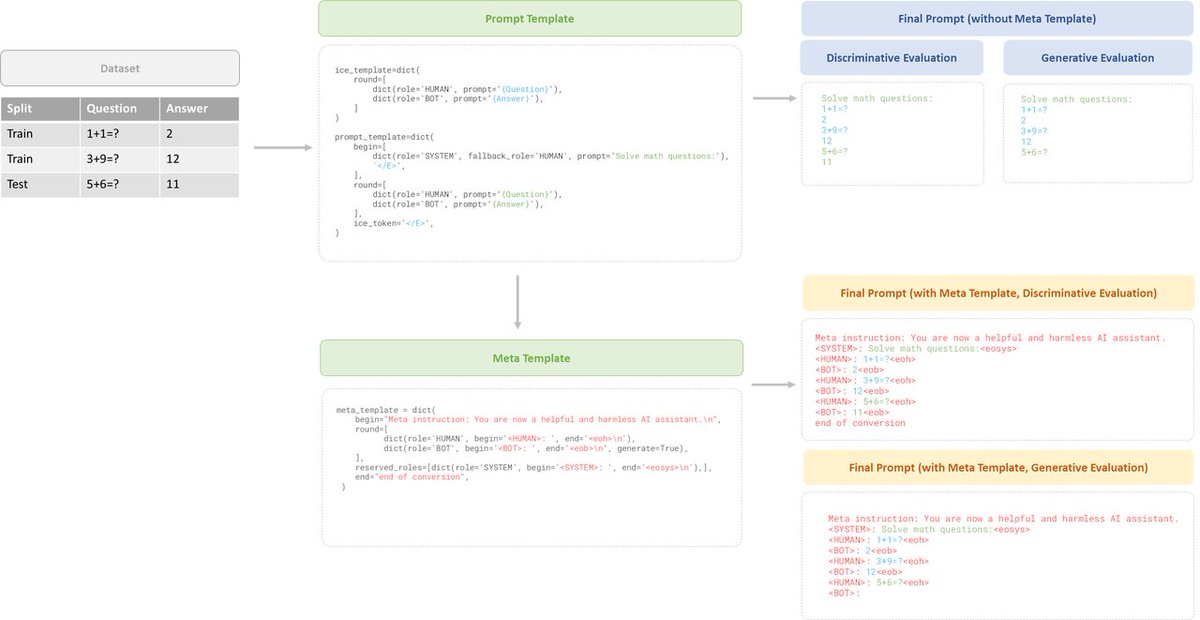Select the Train row containing 3+9=?
The image size is (1200, 620).
point(119,159)
